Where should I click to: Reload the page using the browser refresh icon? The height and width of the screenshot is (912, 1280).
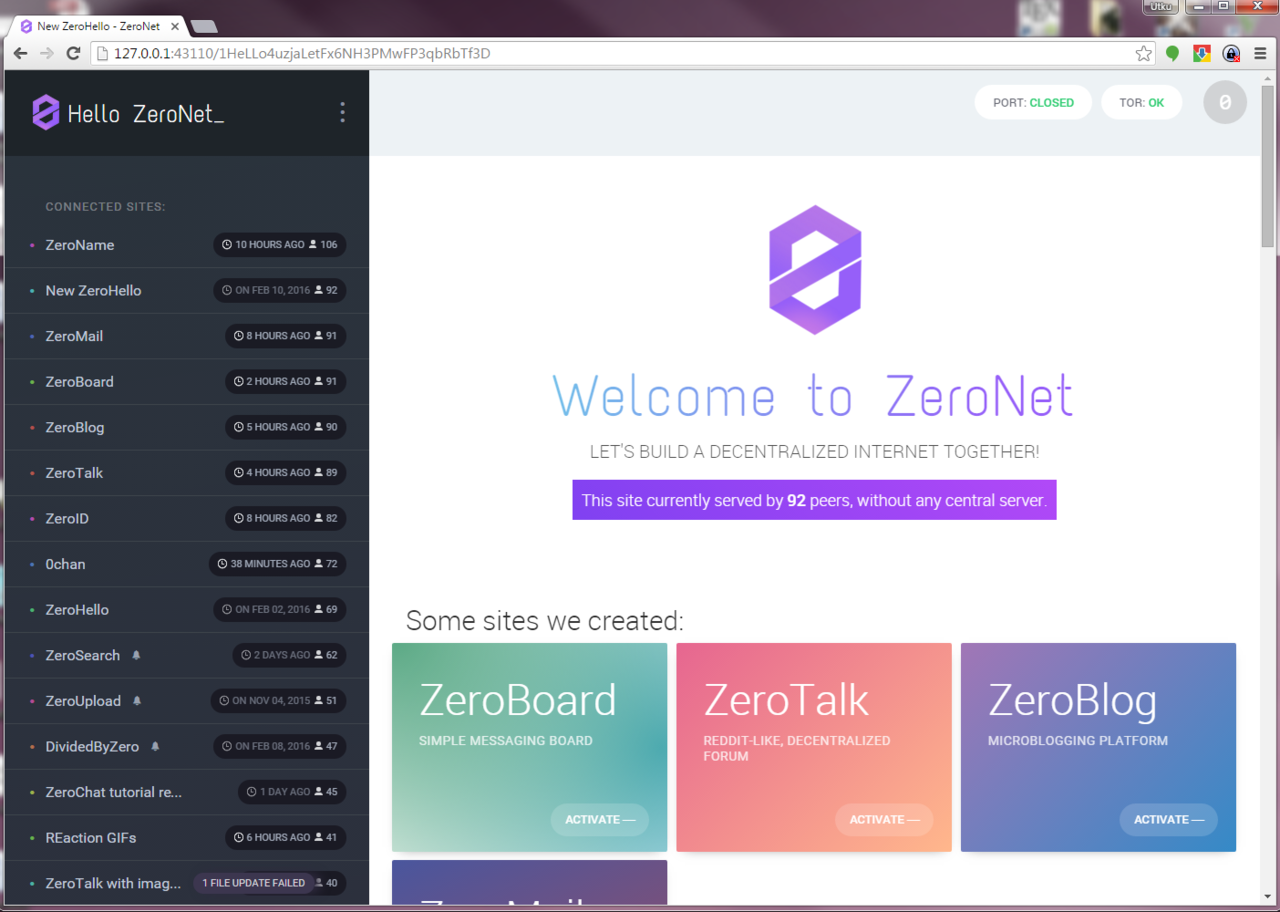pyautogui.click(x=73, y=53)
